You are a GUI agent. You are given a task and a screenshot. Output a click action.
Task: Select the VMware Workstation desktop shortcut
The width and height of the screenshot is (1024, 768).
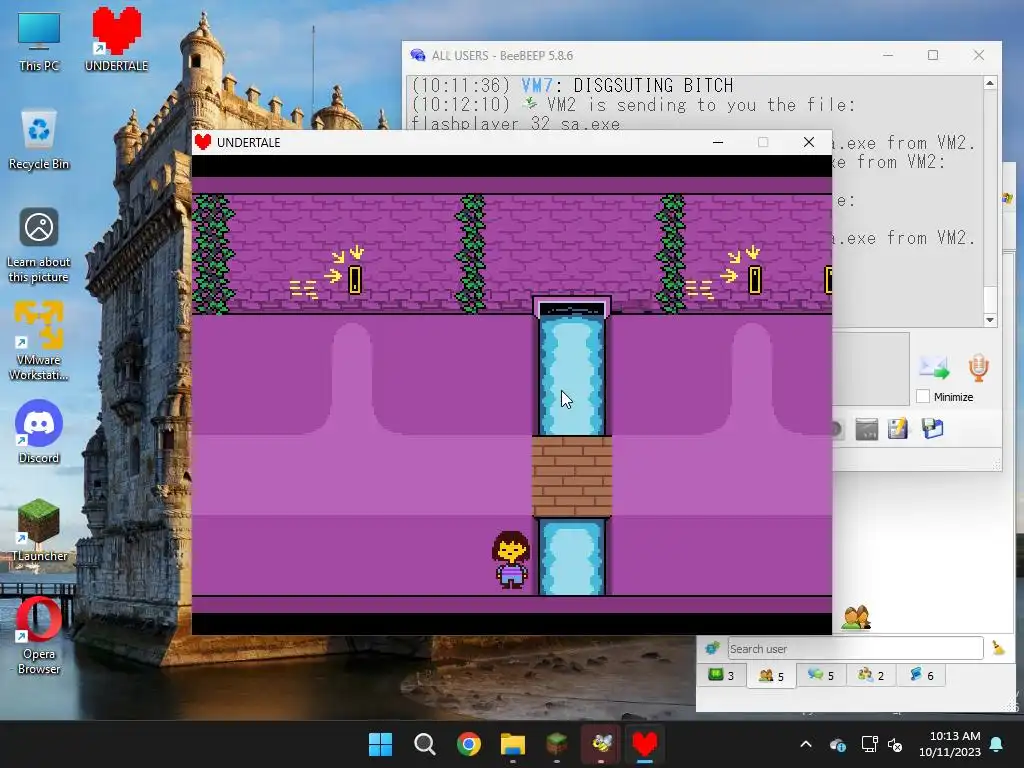pyautogui.click(x=39, y=340)
